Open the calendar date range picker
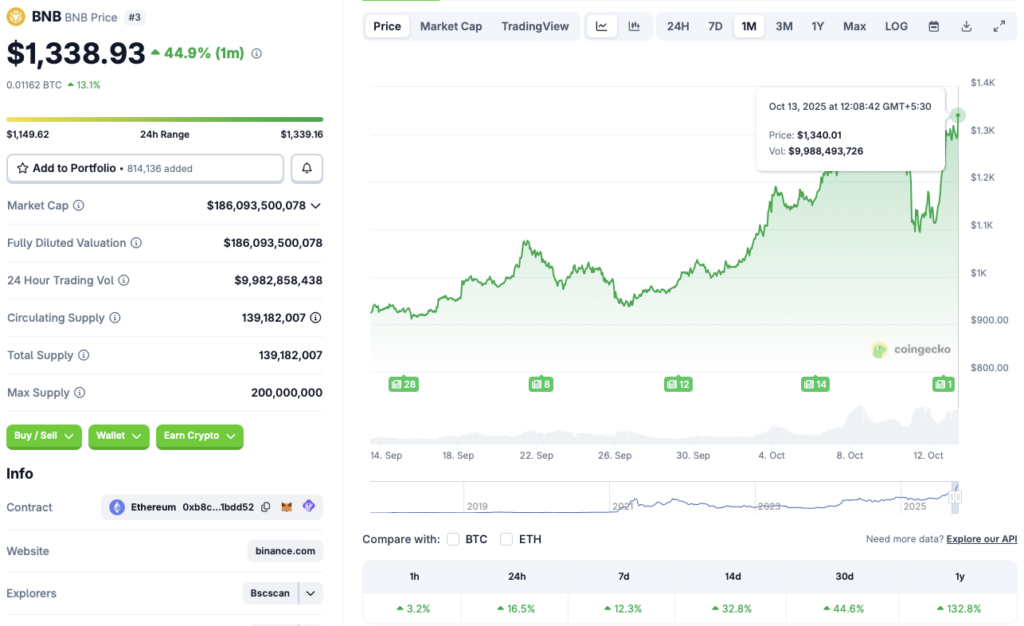 point(934,26)
